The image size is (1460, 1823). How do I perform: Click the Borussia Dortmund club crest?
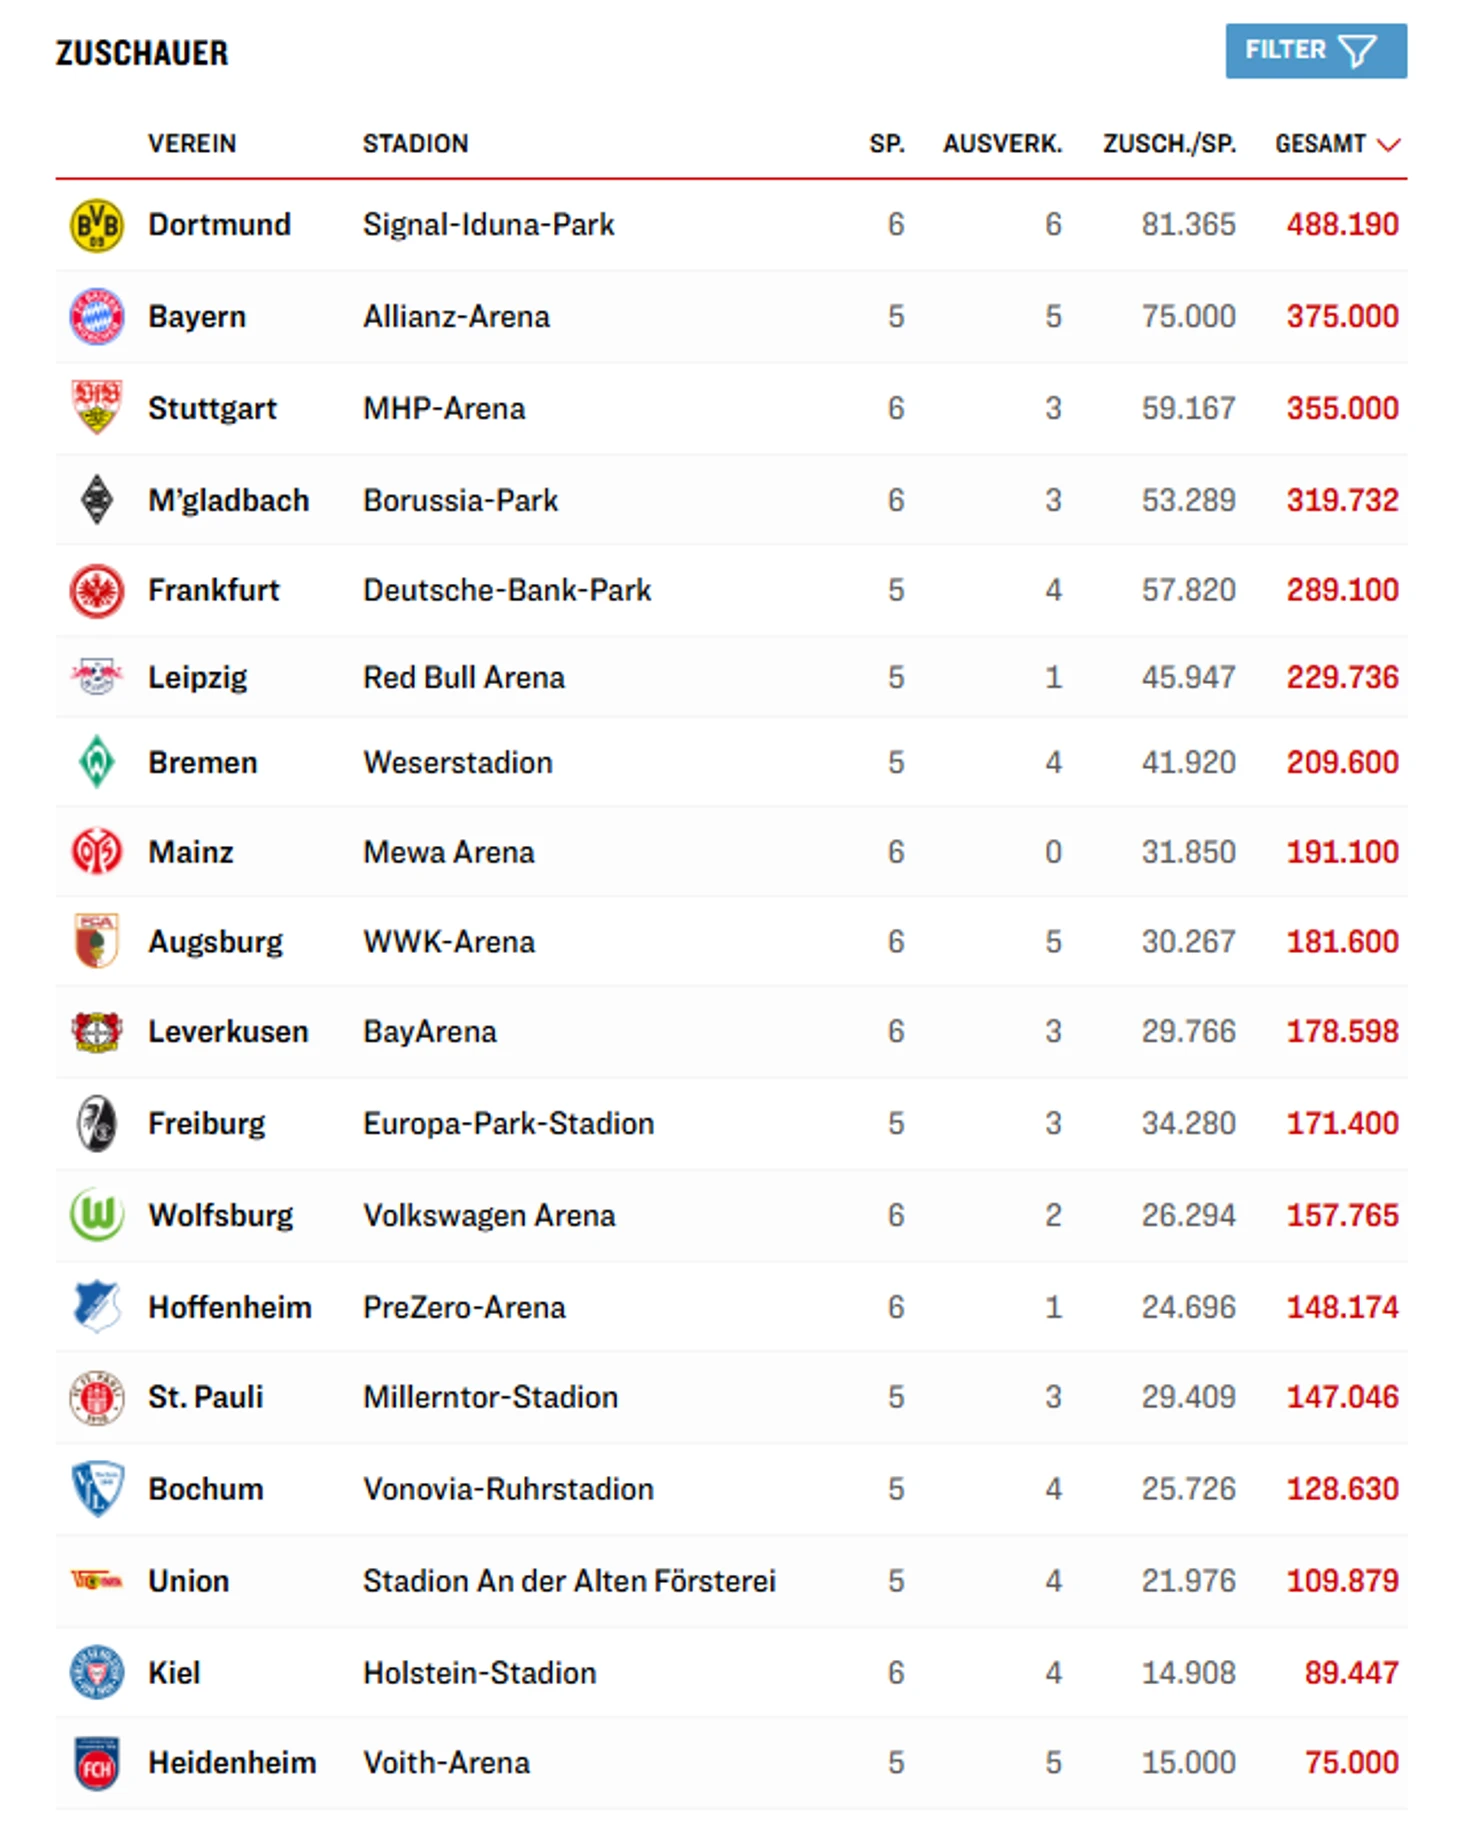tap(96, 225)
